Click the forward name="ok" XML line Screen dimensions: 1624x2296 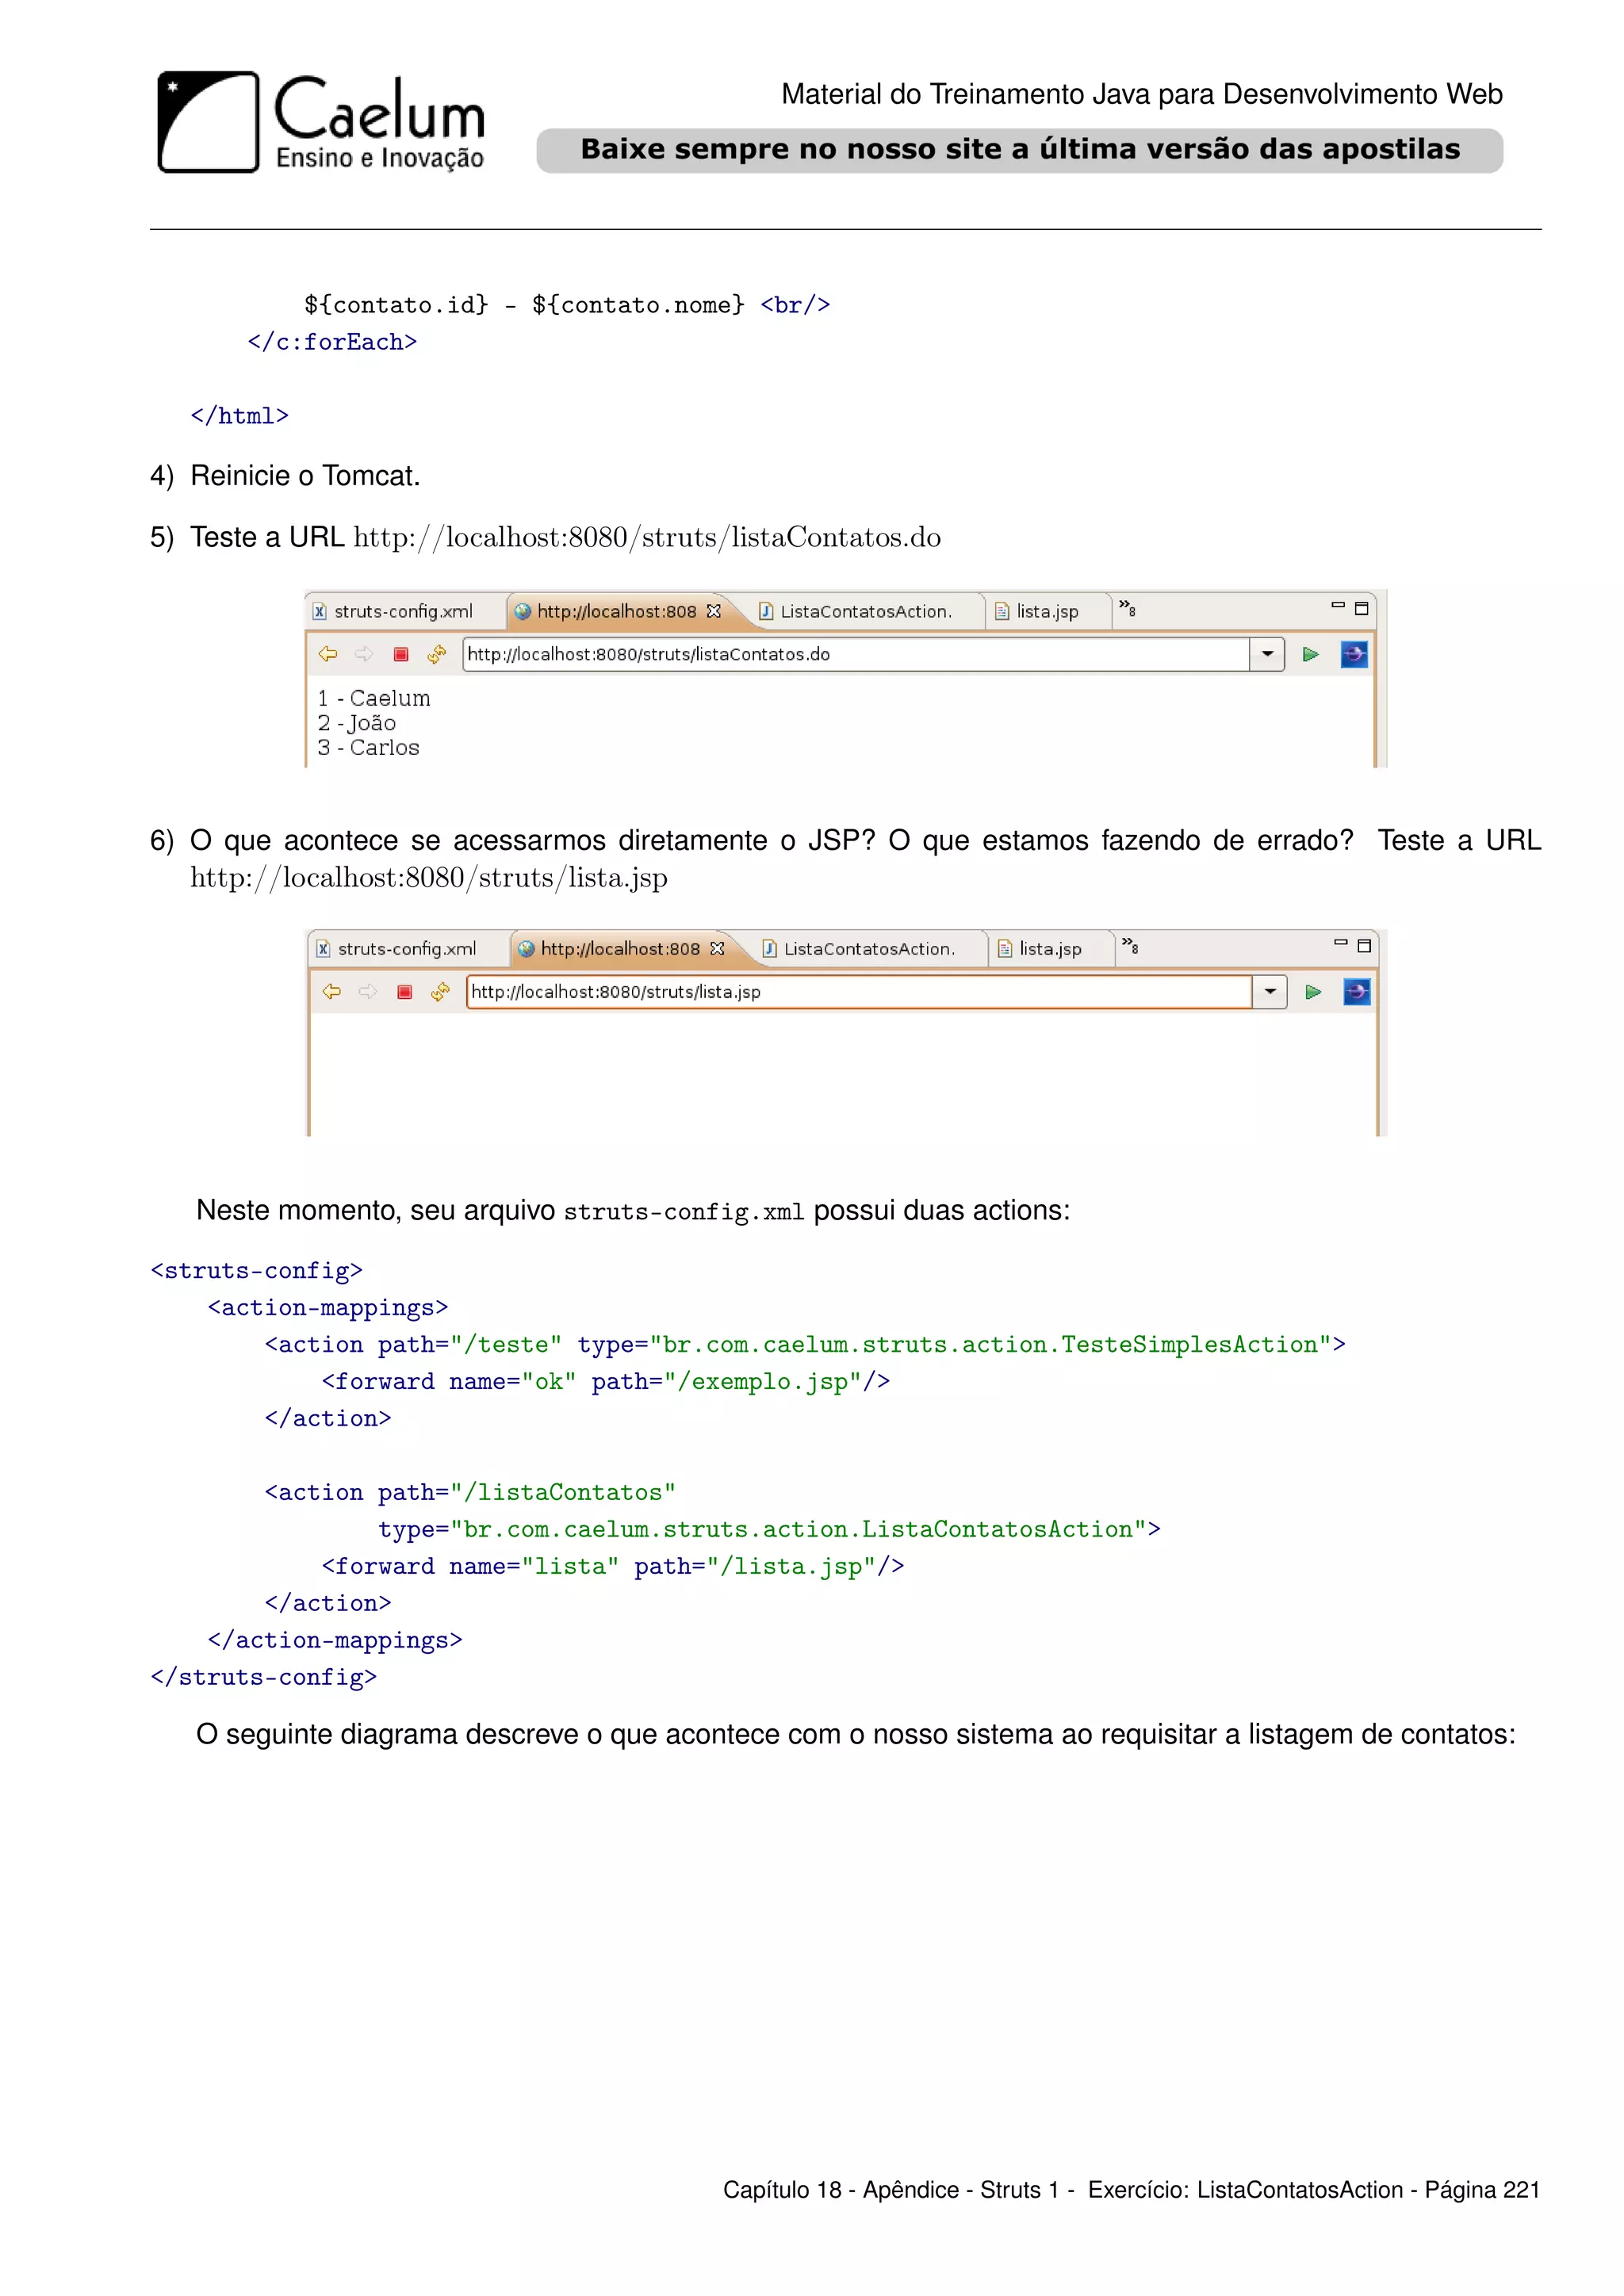pyautogui.click(x=606, y=1382)
